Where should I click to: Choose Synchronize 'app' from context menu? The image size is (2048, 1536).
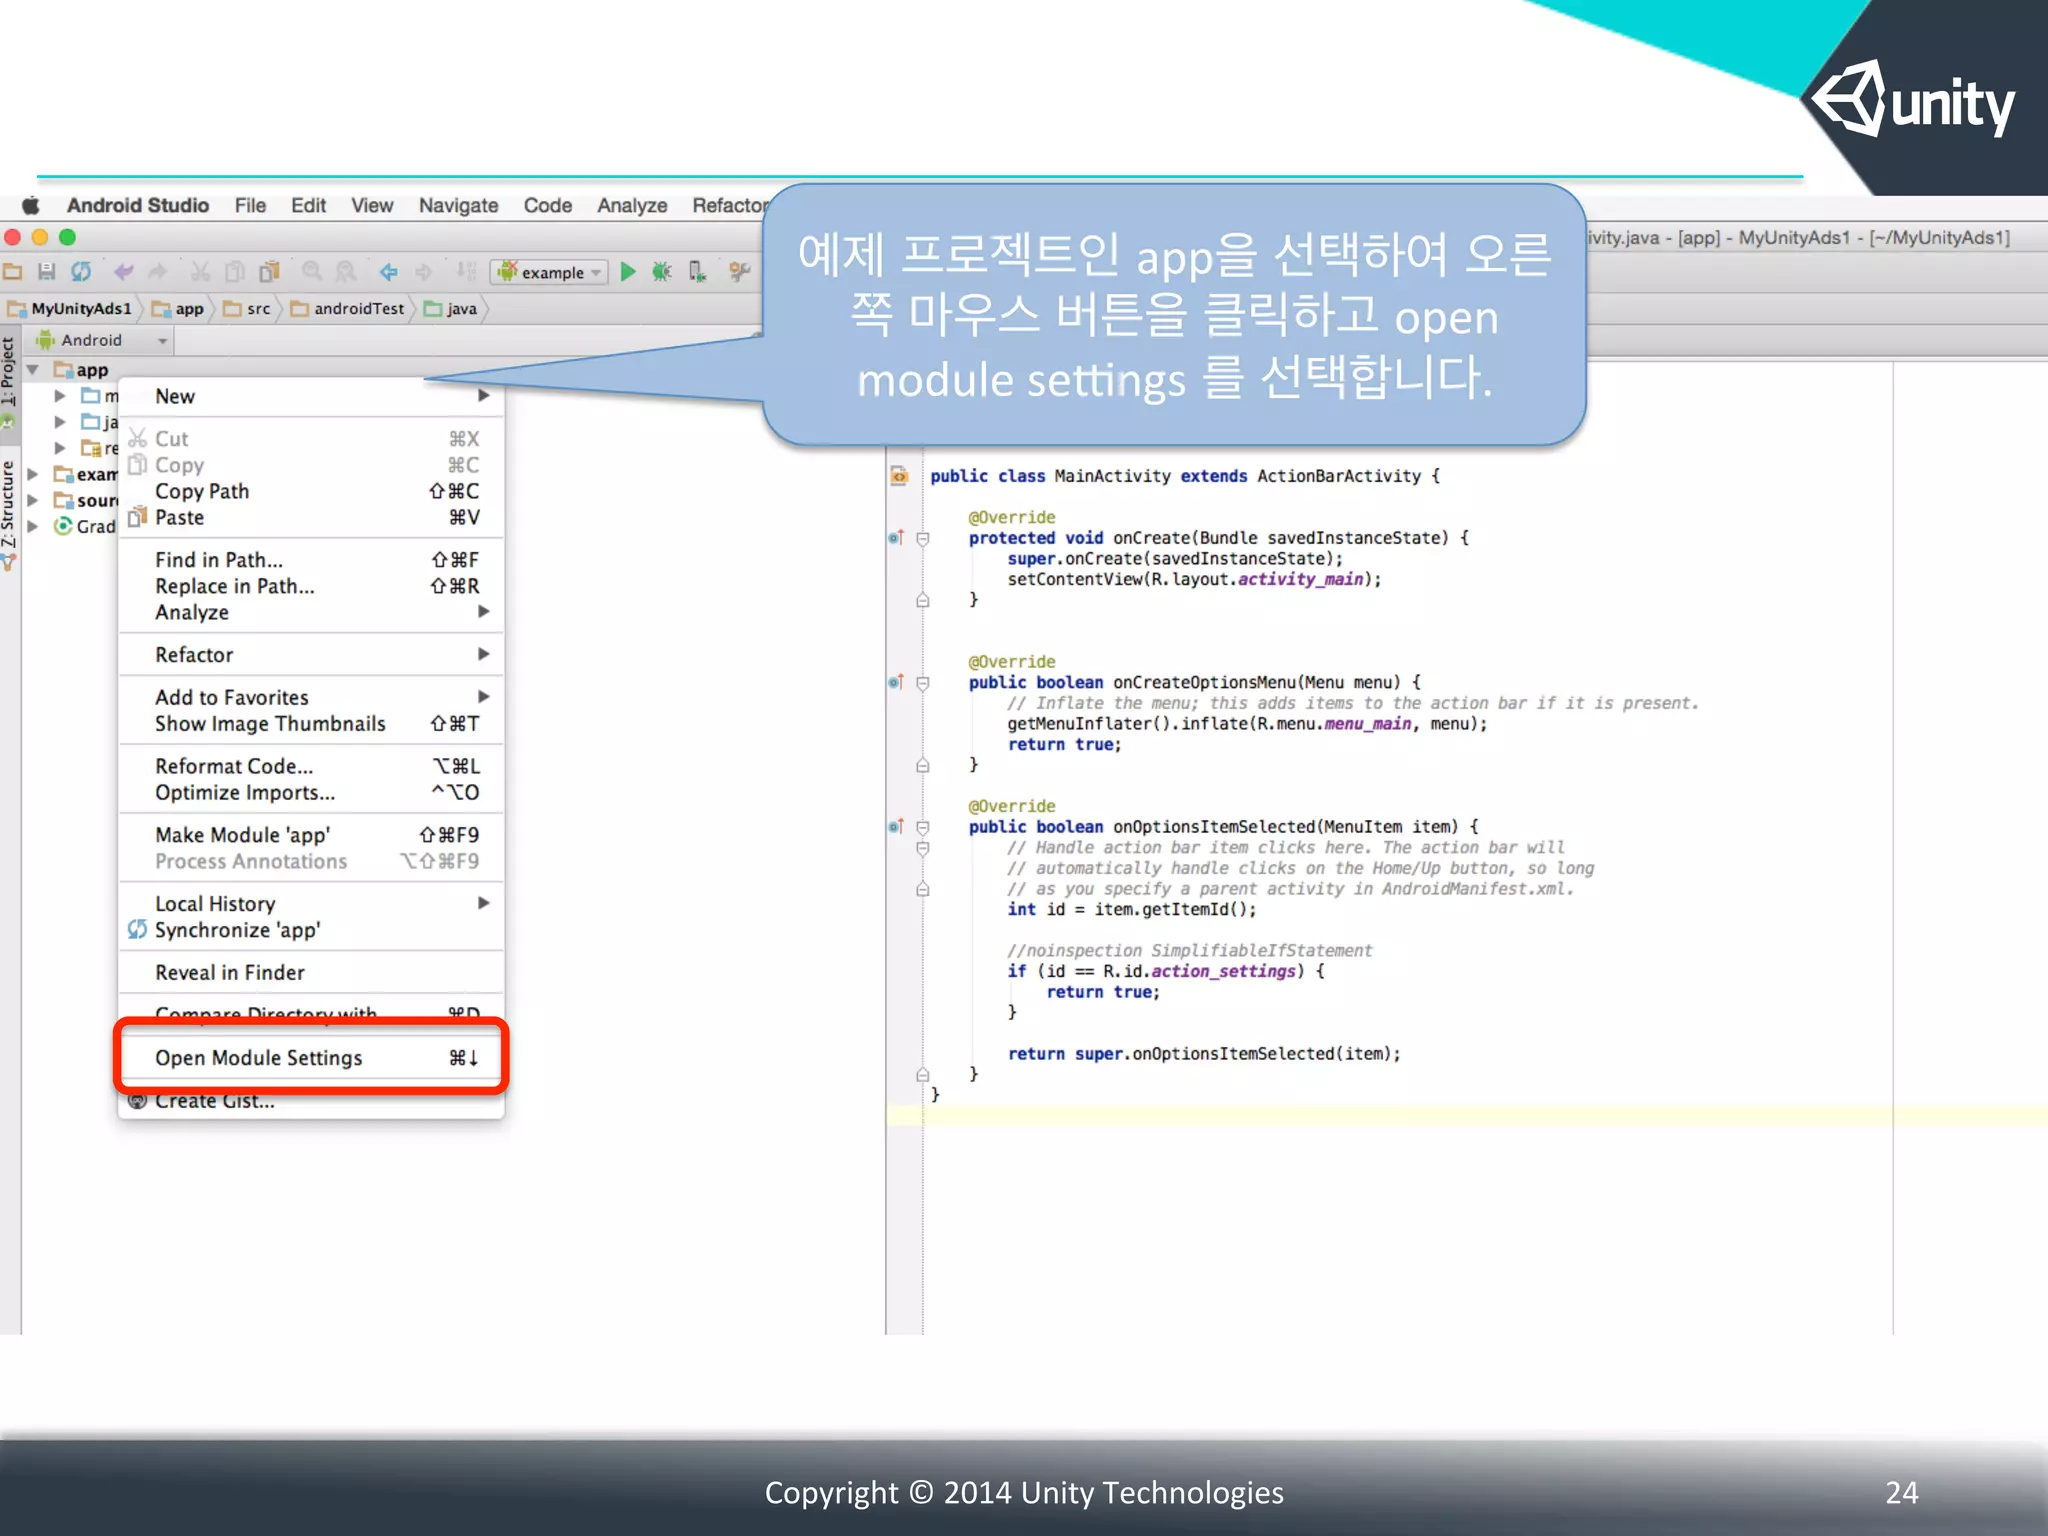[x=311, y=930]
